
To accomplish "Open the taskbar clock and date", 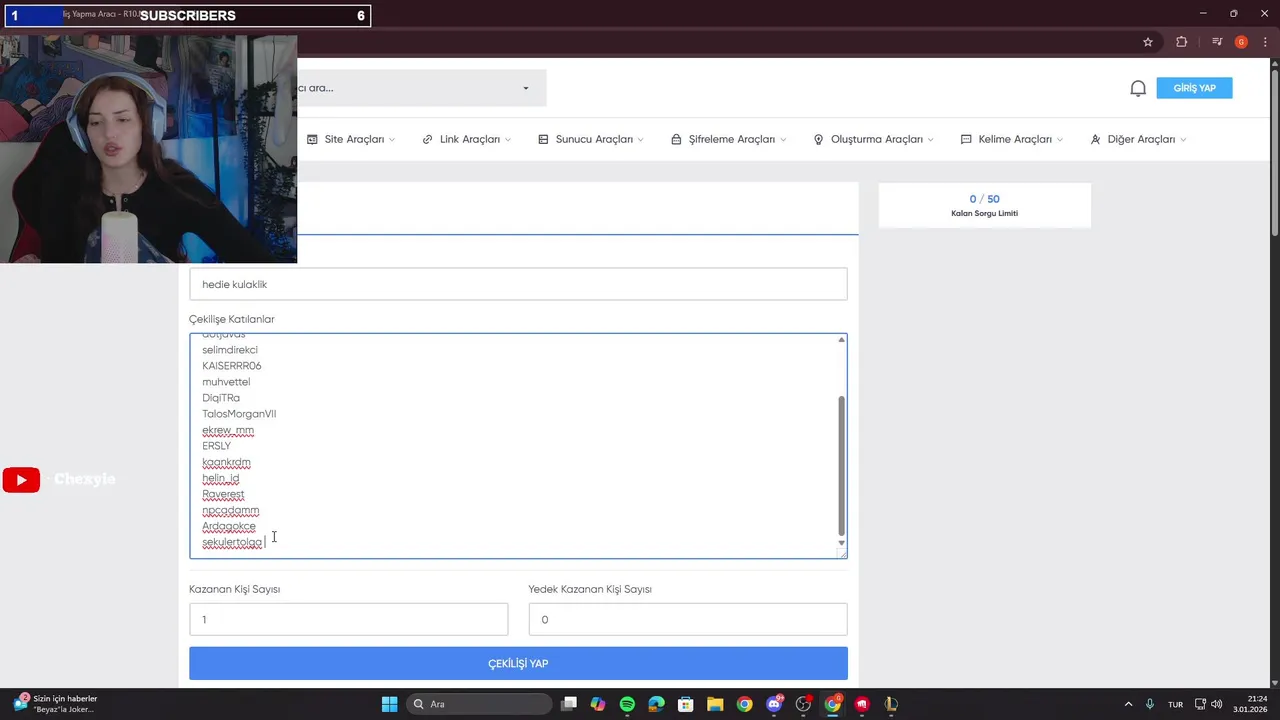I will pyautogui.click(x=1250, y=704).
